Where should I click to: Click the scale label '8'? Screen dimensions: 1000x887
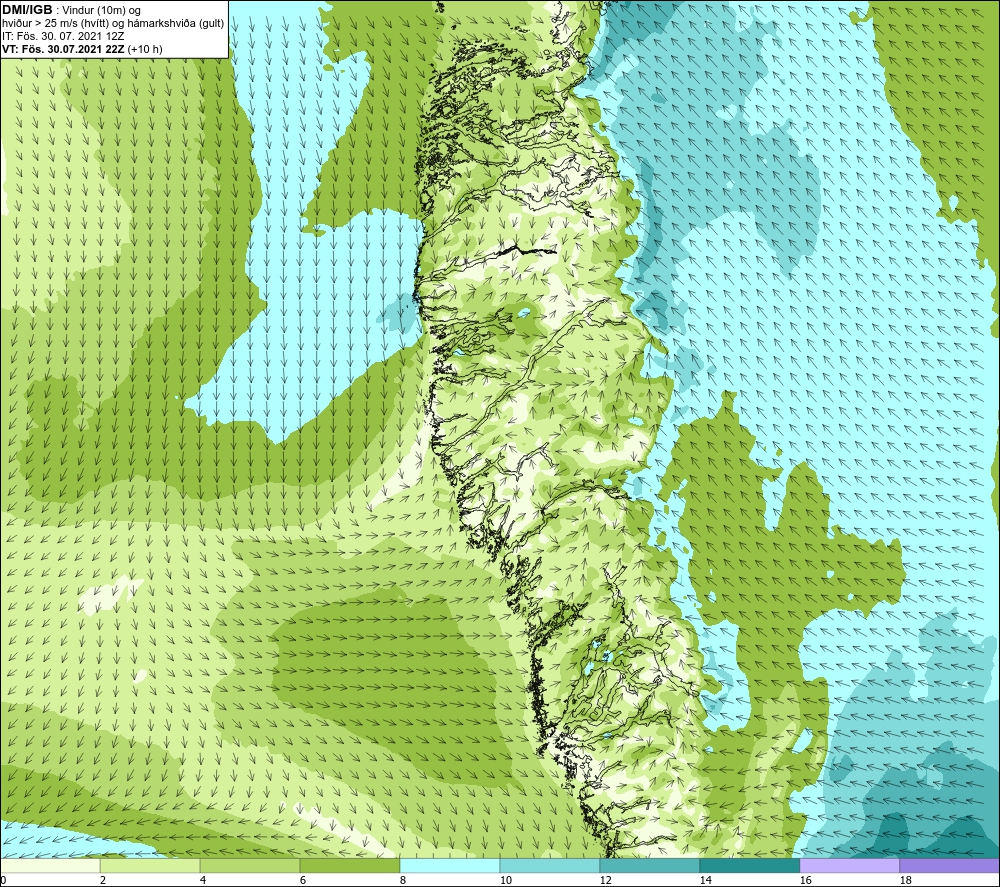402,880
